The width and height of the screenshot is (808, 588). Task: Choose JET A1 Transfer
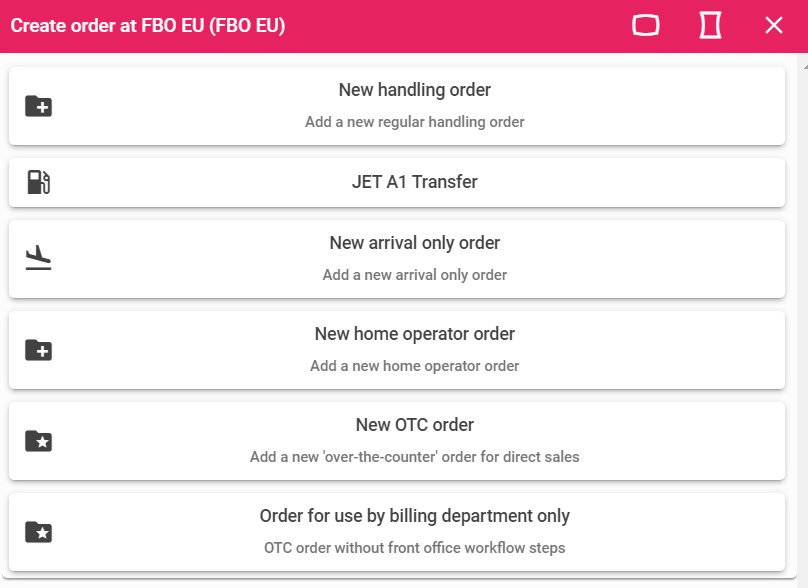[397, 182]
